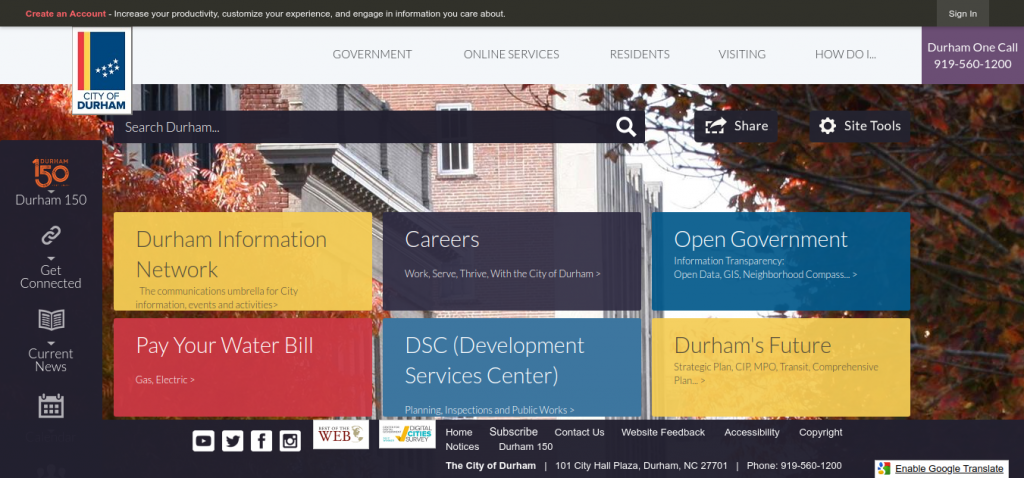Open the Durham 150 sidebar icon

click(x=51, y=173)
